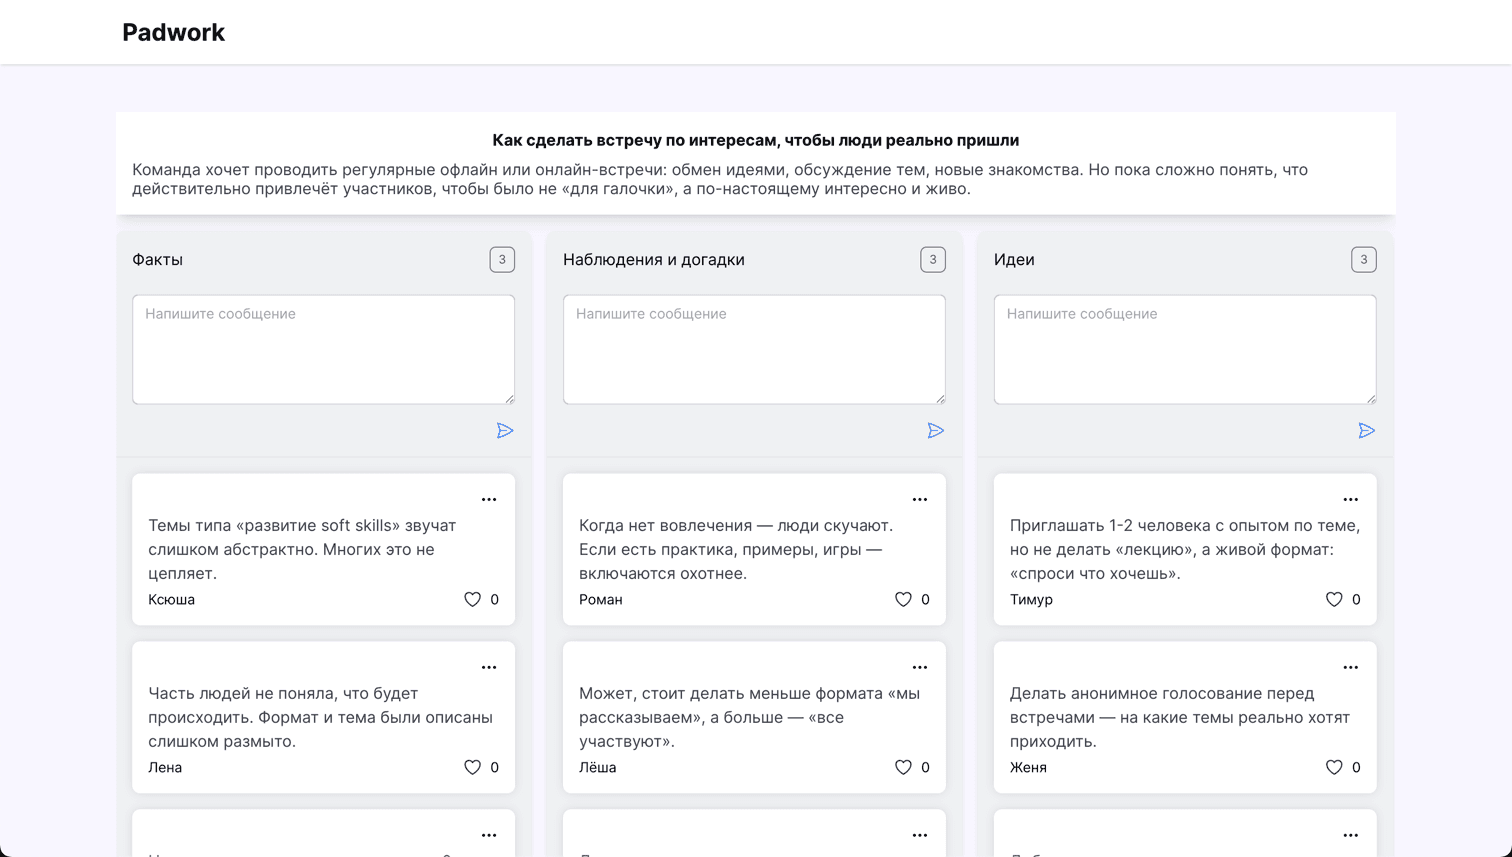Open three-dot options on Тимур's card
Screen dimensions: 1512x857
(x=1350, y=499)
